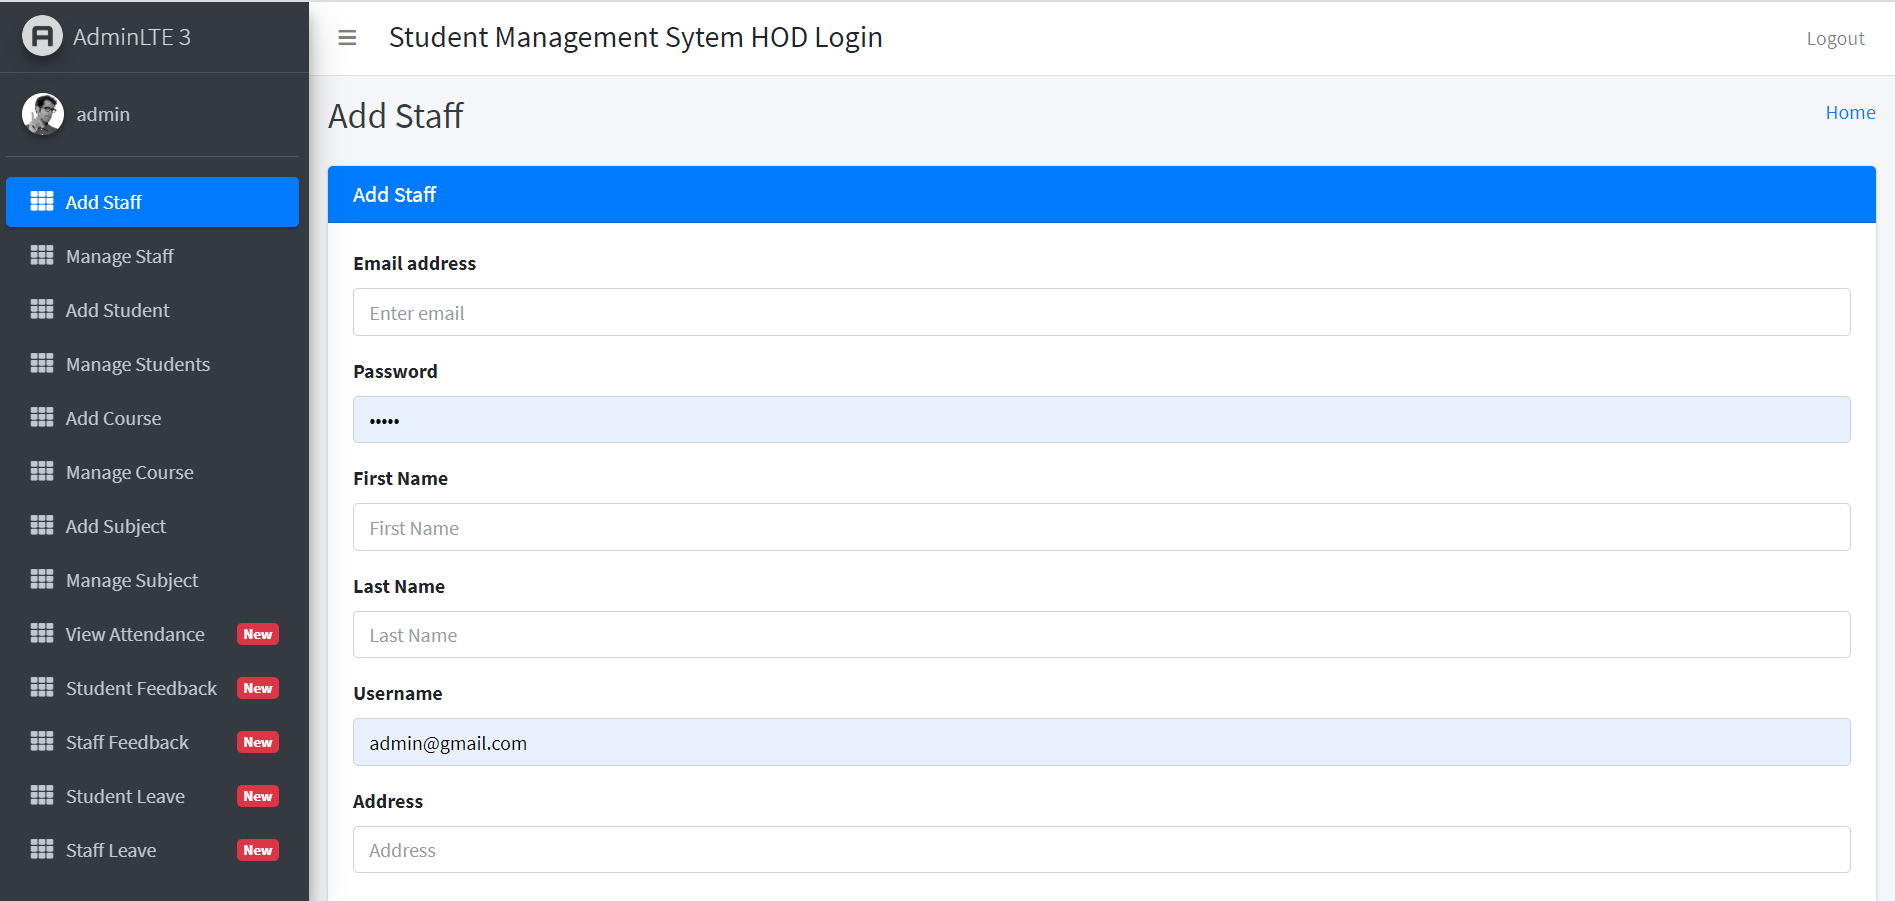The height and width of the screenshot is (901, 1895).
Task: Click the grid icon beside Add Subject
Action: tap(42, 526)
